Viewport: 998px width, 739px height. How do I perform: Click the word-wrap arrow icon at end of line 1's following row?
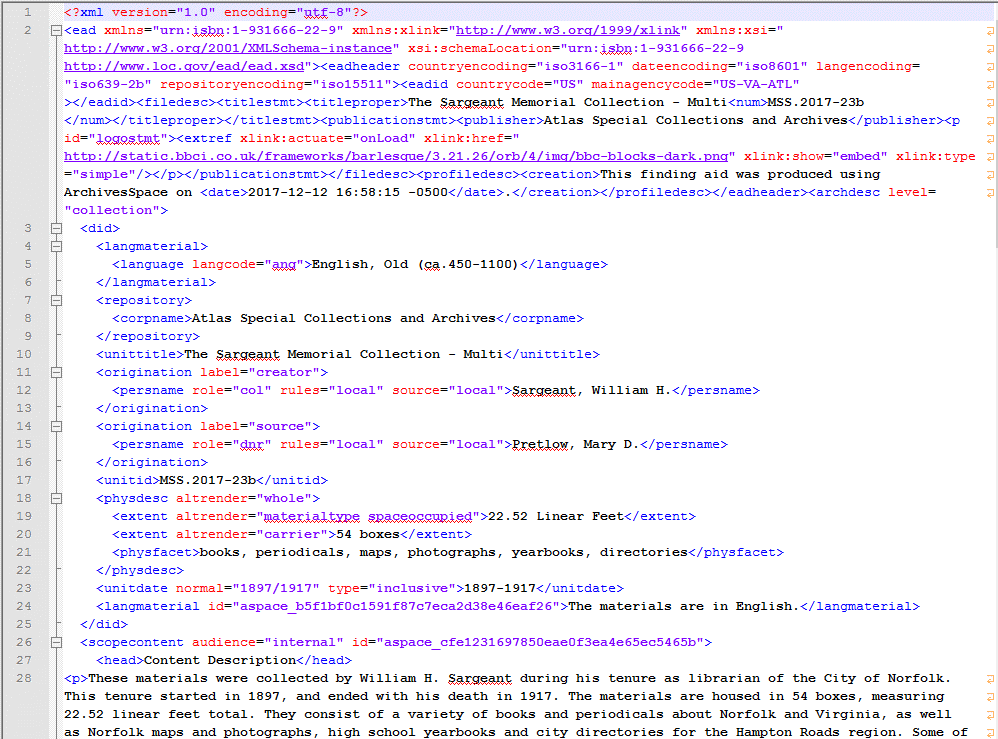coord(989,31)
